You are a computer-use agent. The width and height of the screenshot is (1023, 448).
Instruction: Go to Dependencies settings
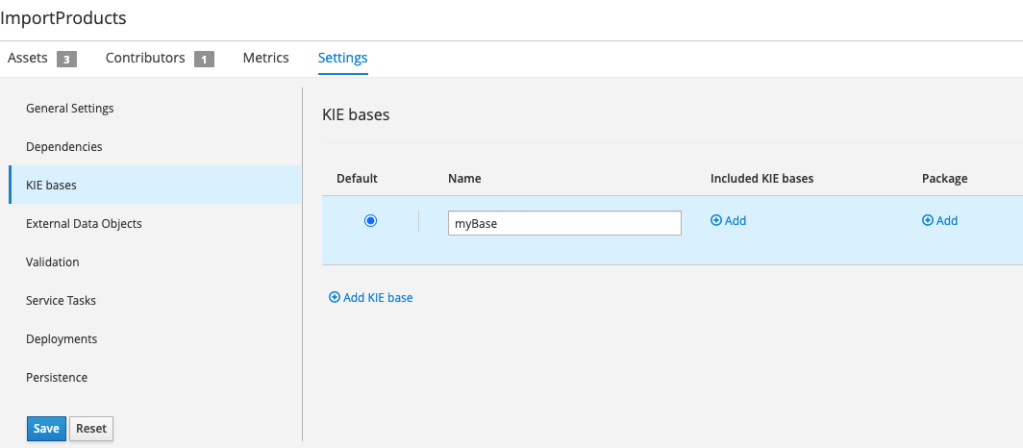[64, 147]
